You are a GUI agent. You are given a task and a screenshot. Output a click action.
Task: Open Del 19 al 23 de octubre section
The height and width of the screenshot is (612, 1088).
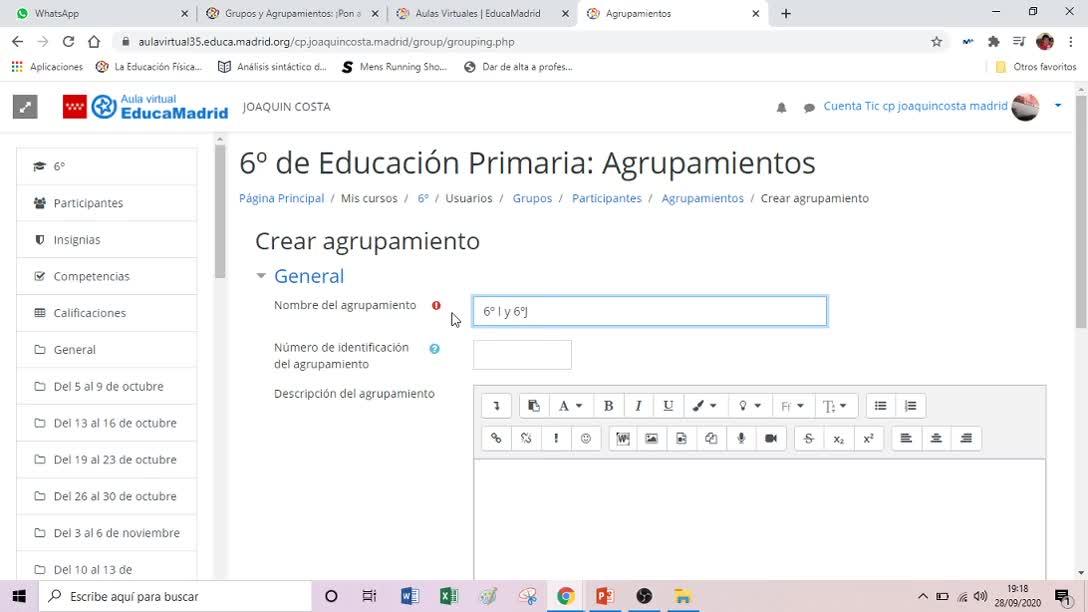click(106, 459)
